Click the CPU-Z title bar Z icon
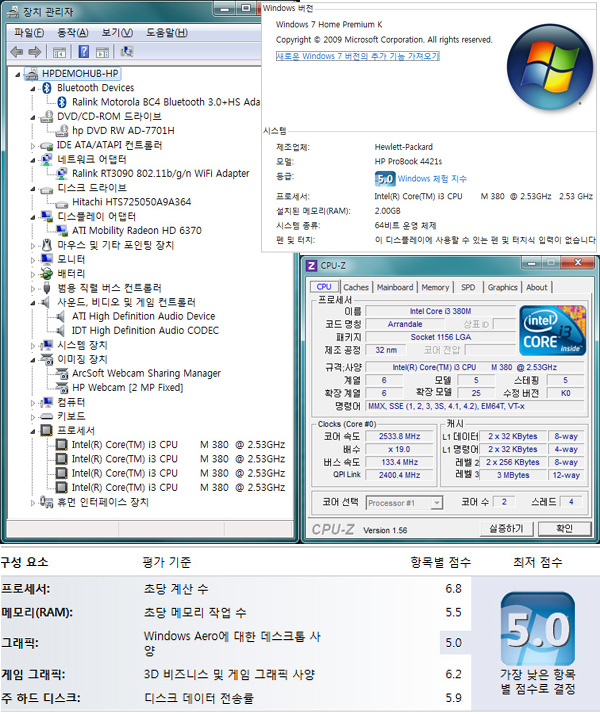600x714 pixels. coord(311,265)
